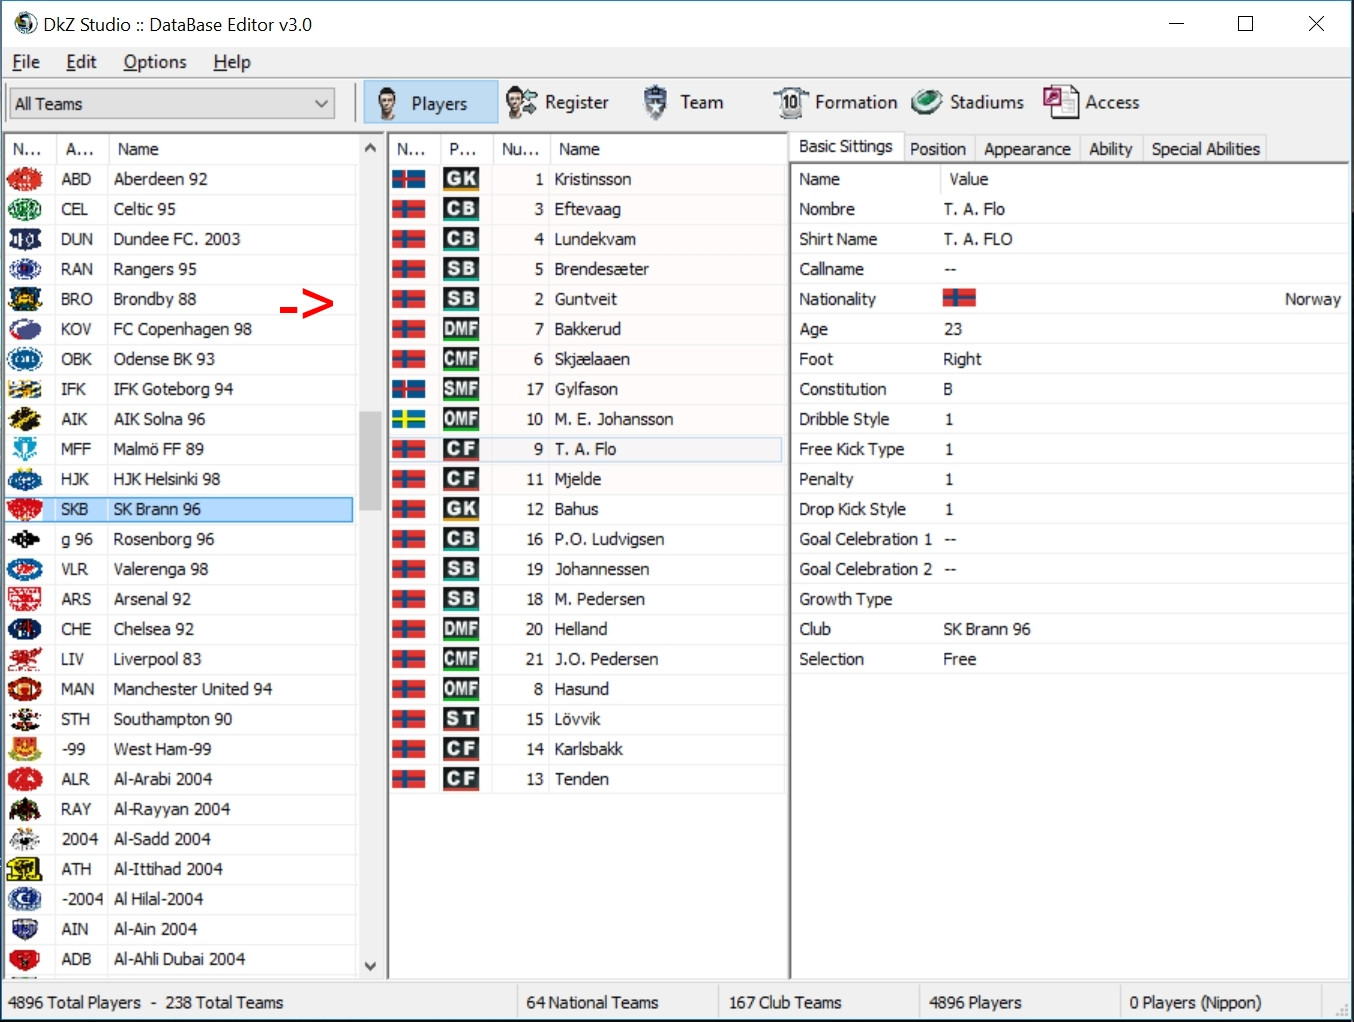Image resolution: width=1354 pixels, height=1022 pixels.
Task: Select the Basic Sittings tab
Action: pos(846,147)
